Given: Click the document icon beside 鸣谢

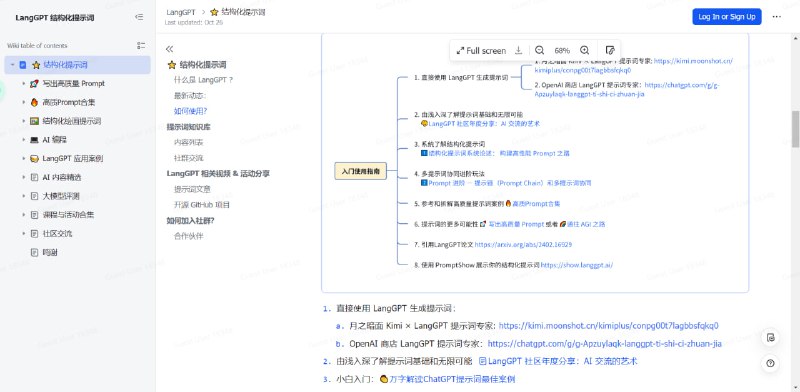Looking at the screenshot, I should pos(34,252).
